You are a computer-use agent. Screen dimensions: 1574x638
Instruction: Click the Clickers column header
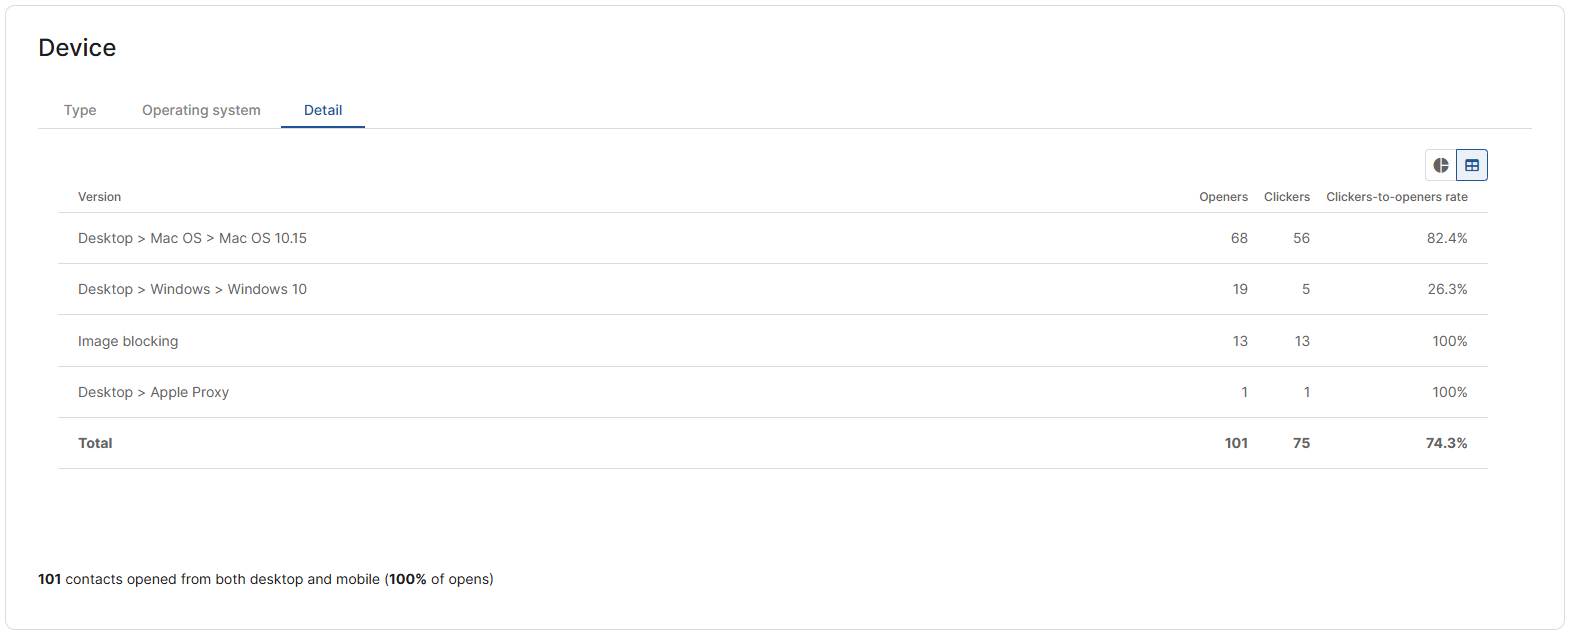click(x=1286, y=197)
